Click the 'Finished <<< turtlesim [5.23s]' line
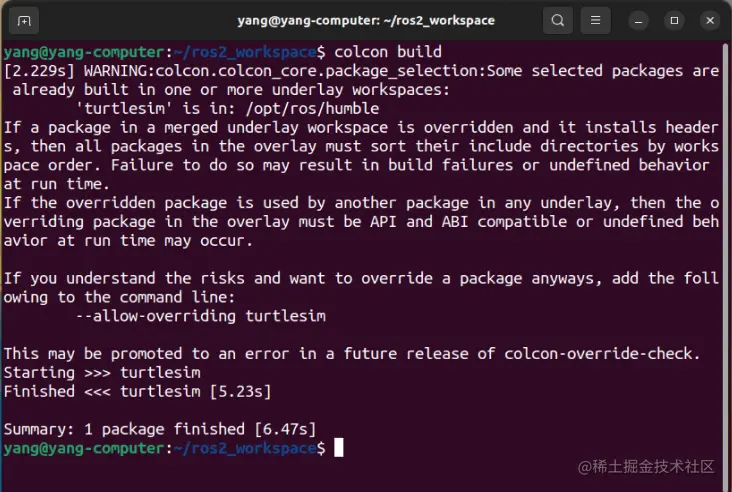 [137, 391]
